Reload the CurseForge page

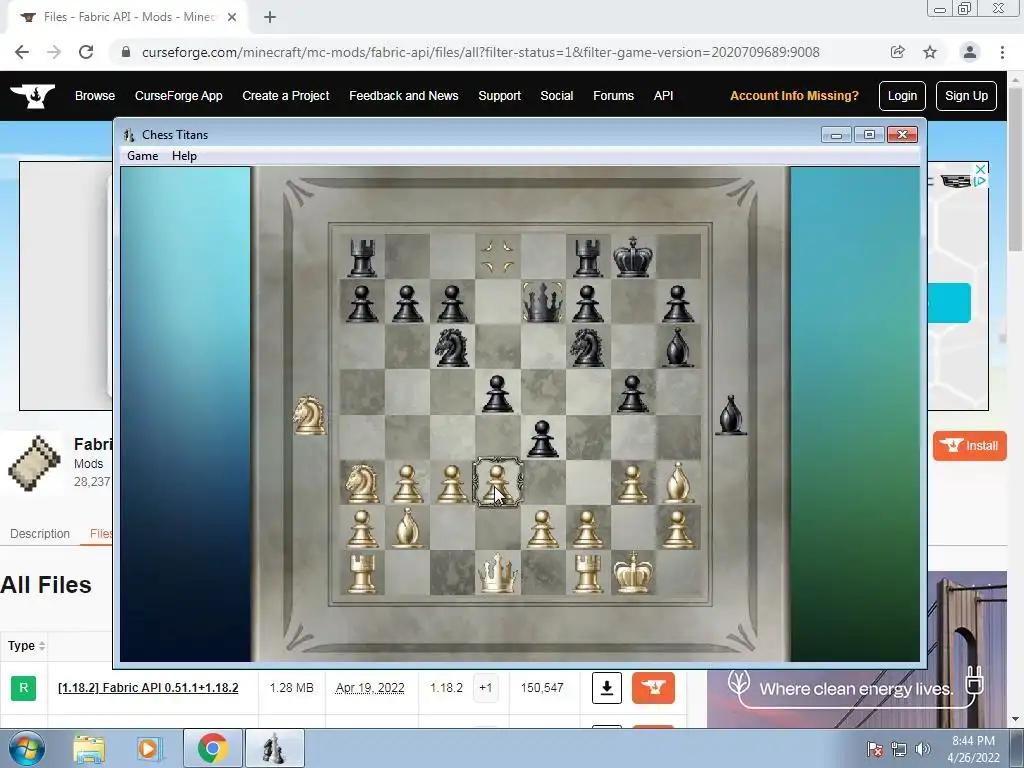point(86,52)
